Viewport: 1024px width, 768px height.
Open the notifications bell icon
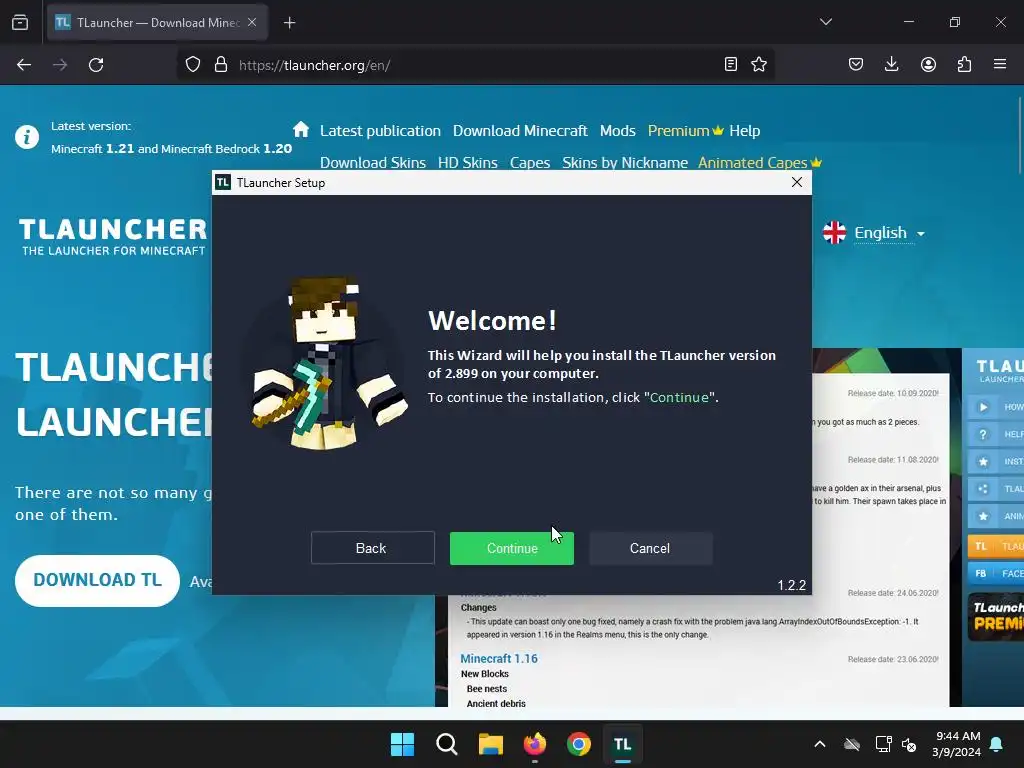tap(997, 744)
